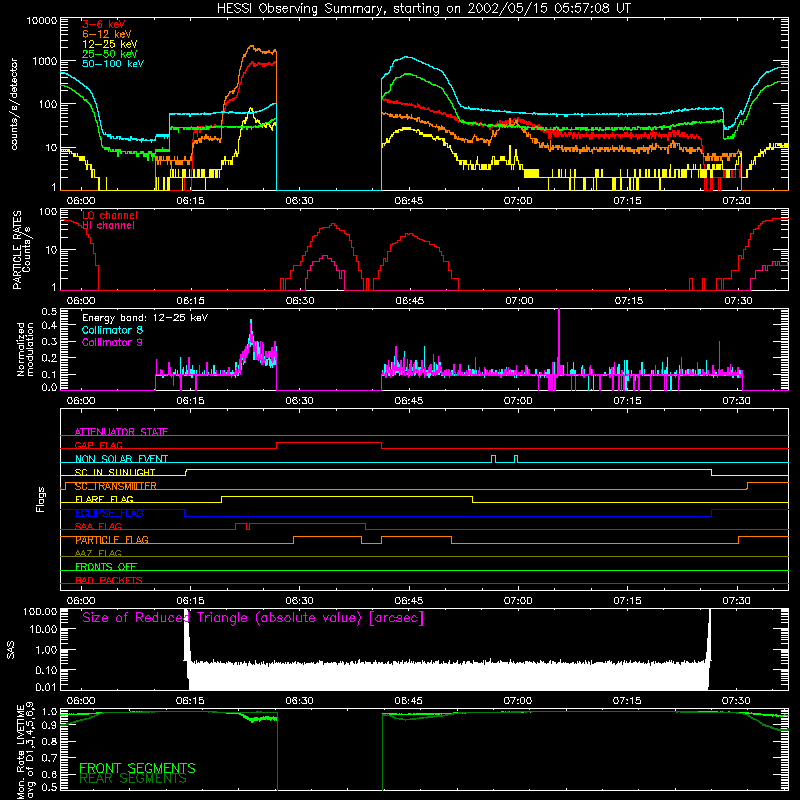Click the Flags panel axis label
This screenshot has width=800, height=800.
coord(41,499)
